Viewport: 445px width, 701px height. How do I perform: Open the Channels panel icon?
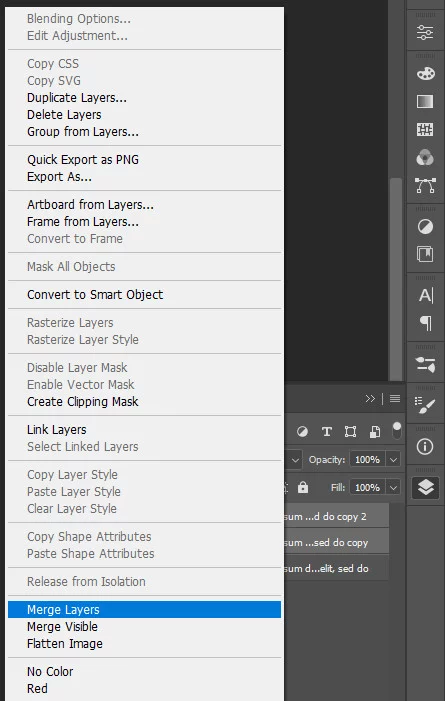(425, 157)
